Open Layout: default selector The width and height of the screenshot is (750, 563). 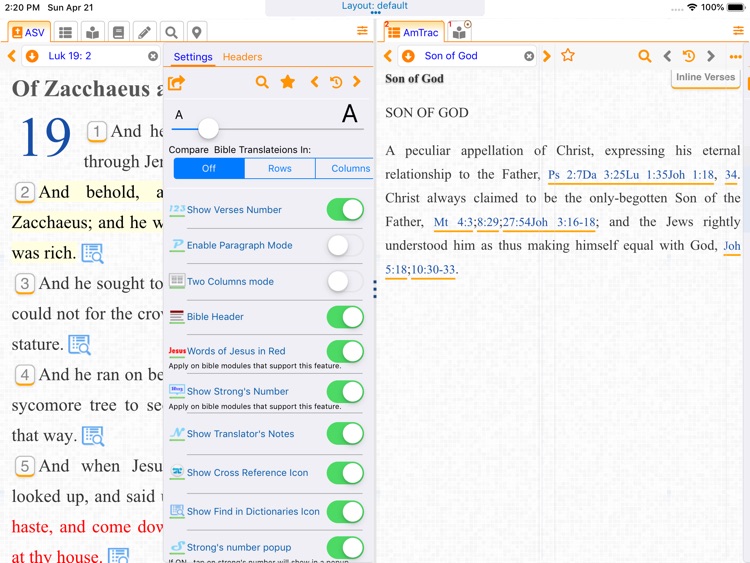point(375,7)
